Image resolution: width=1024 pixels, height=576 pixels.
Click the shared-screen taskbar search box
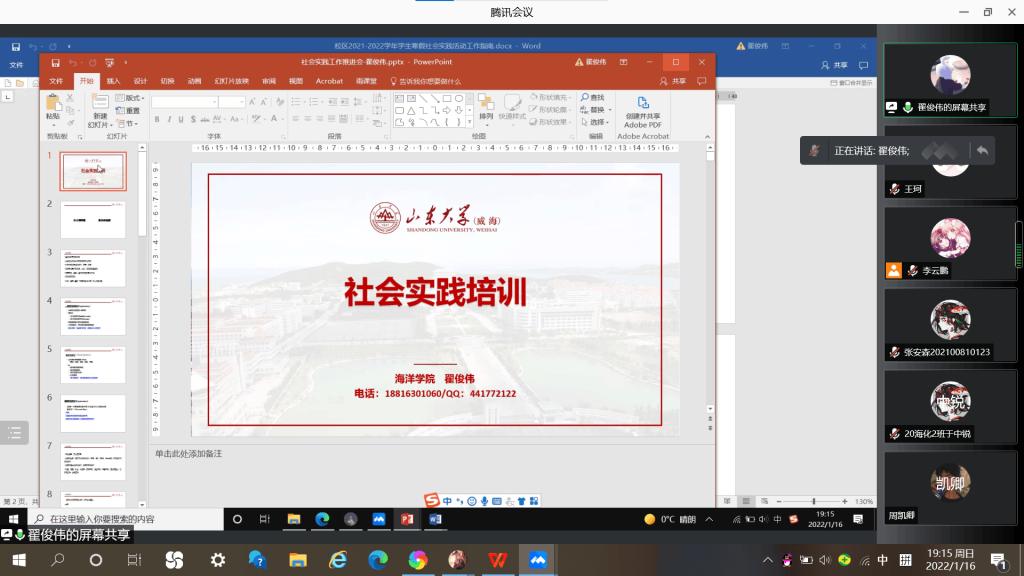(x=125, y=519)
